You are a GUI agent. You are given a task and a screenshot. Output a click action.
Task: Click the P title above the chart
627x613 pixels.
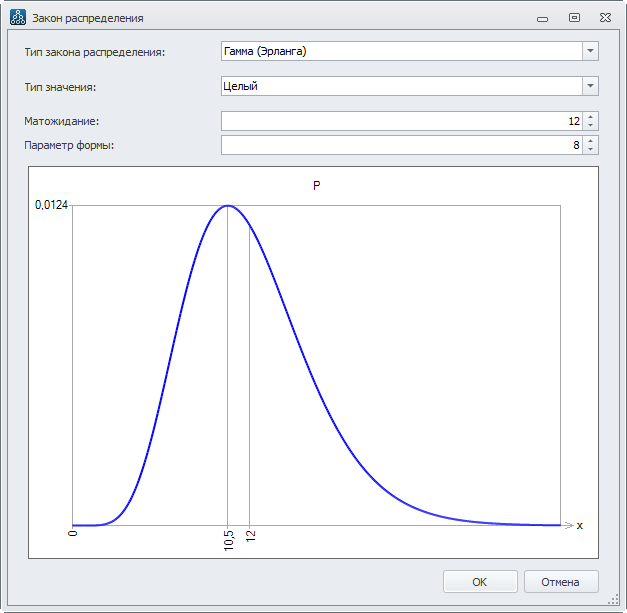point(317,186)
